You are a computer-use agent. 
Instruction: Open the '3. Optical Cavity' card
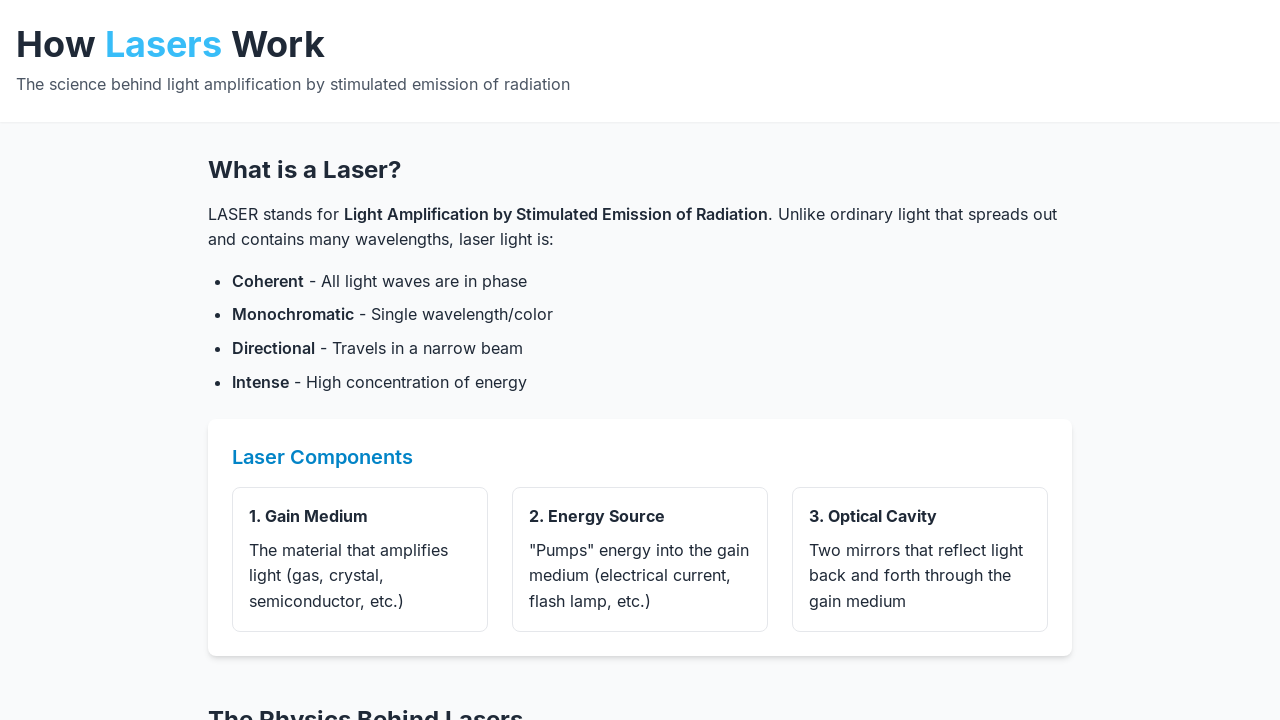(920, 559)
